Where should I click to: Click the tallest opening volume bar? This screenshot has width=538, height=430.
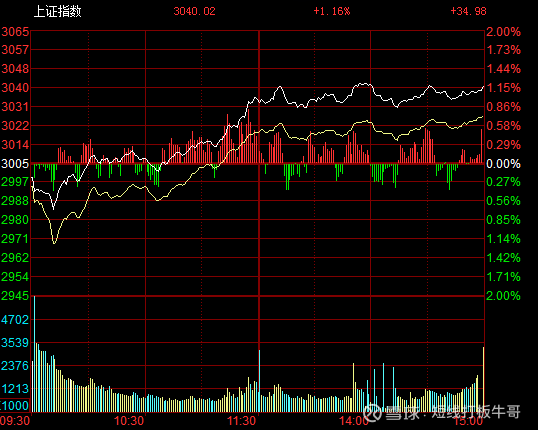point(34,353)
